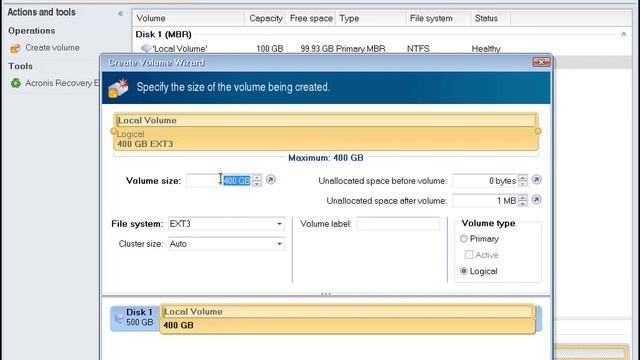Image resolution: width=640 pixels, height=360 pixels.
Task: Adjust unallocated space after volume stepper
Action: coord(523,200)
